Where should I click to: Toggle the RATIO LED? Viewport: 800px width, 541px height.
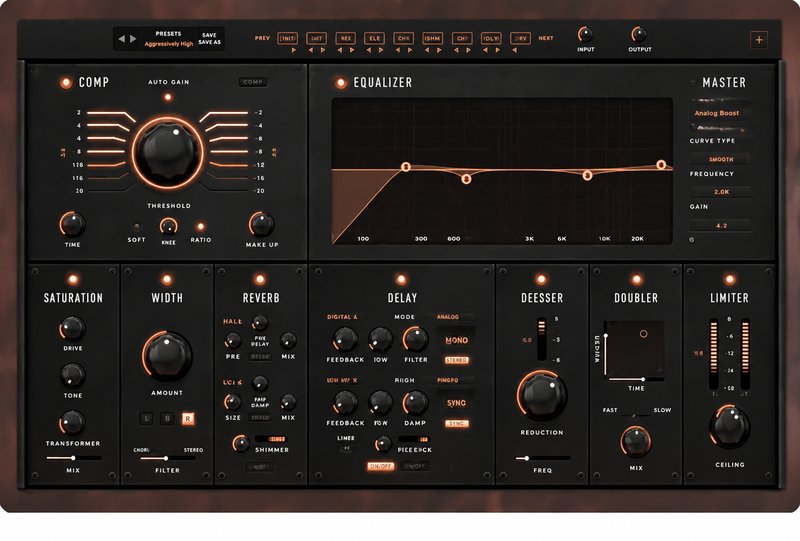[201, 226]
